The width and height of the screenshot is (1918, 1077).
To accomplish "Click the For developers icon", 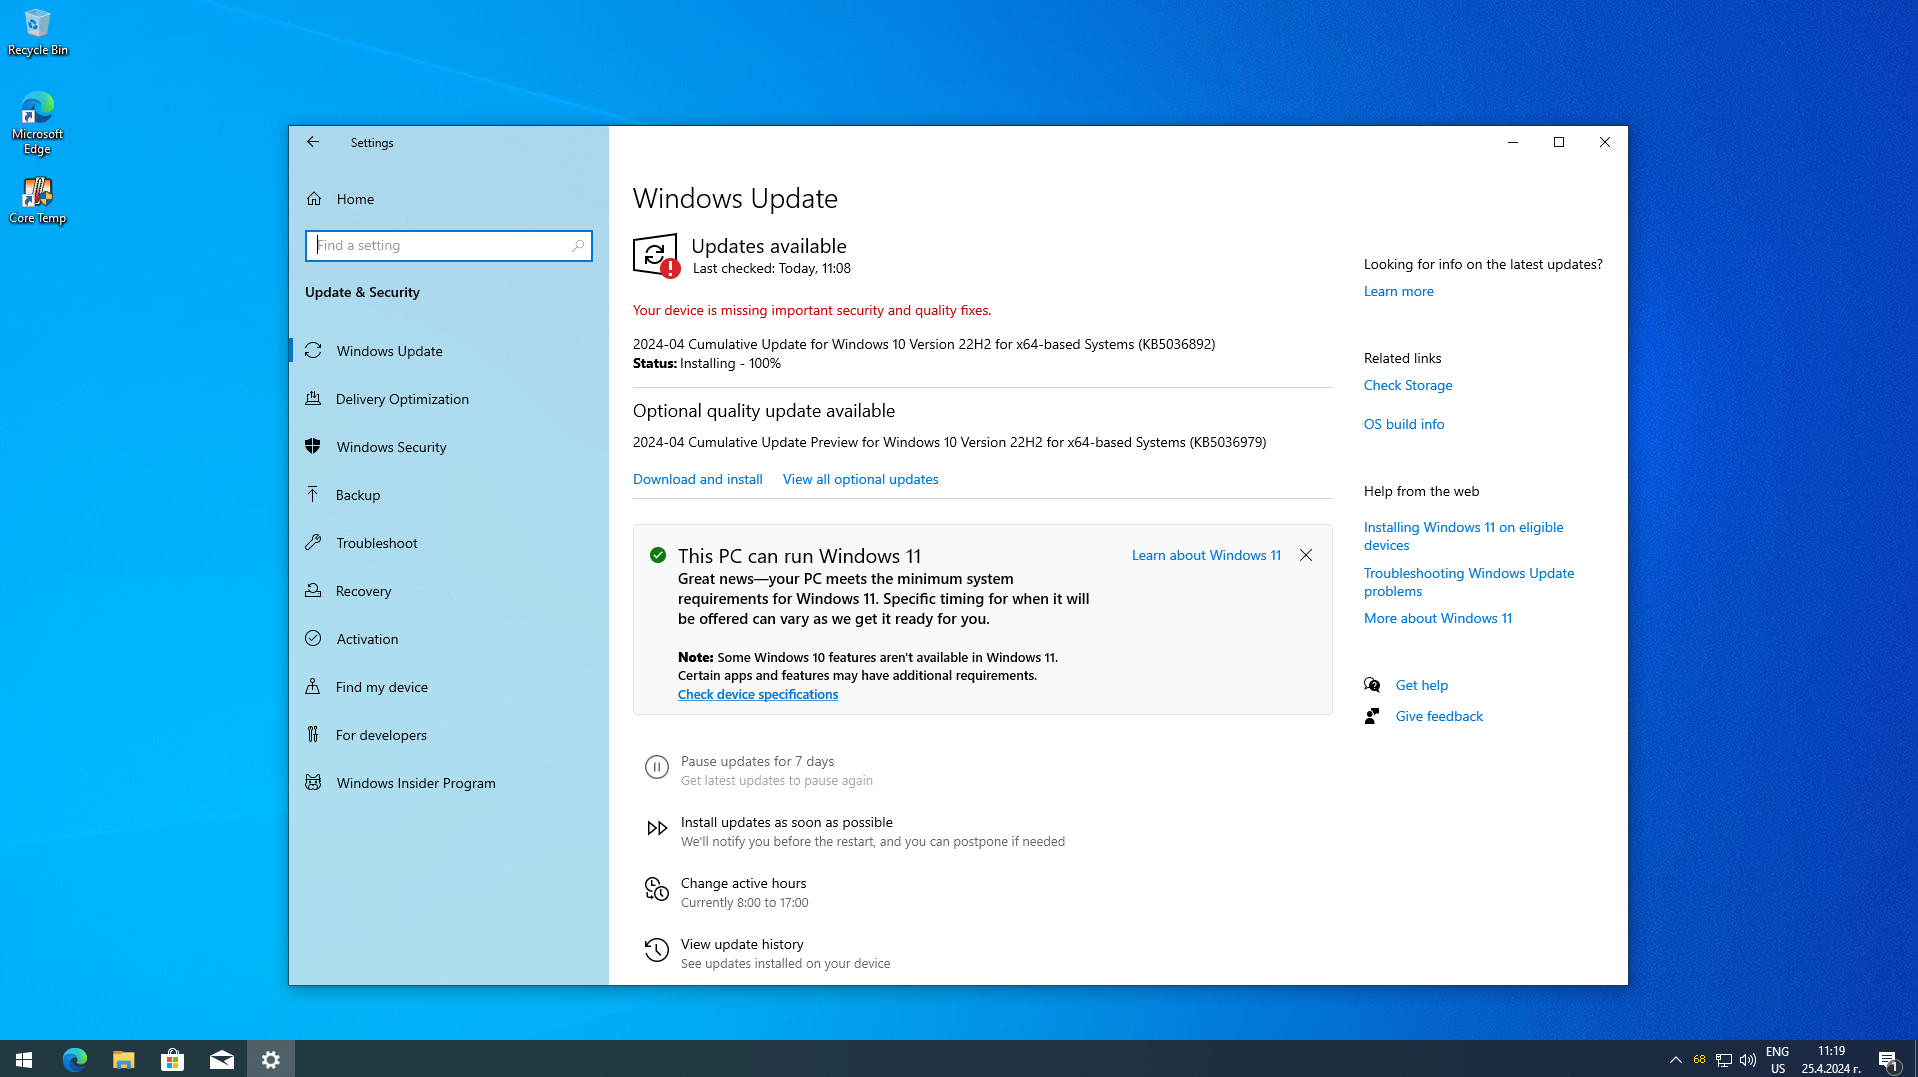I will pos(313,735).
